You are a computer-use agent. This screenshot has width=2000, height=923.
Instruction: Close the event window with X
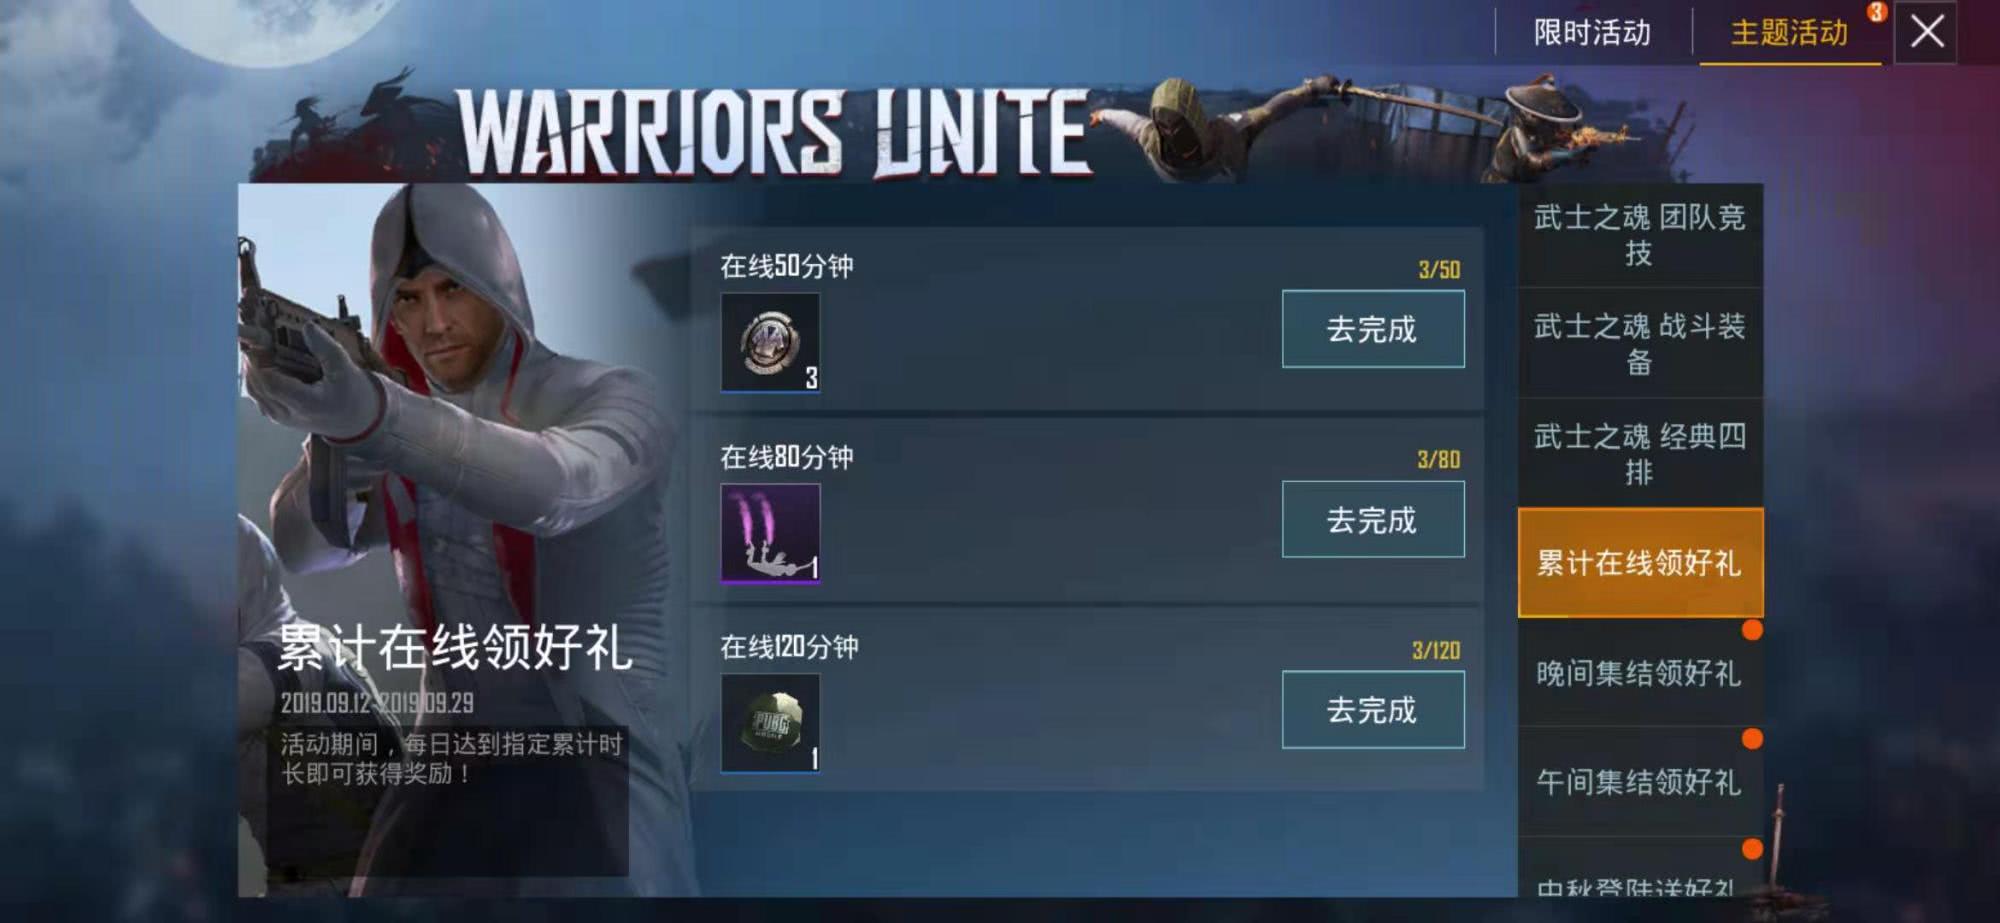[x=1926, y=32]
